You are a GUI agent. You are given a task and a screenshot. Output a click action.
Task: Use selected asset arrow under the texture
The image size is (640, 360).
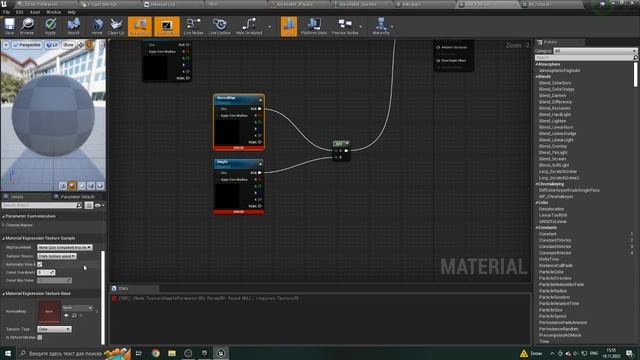click(x=67, y=316)
